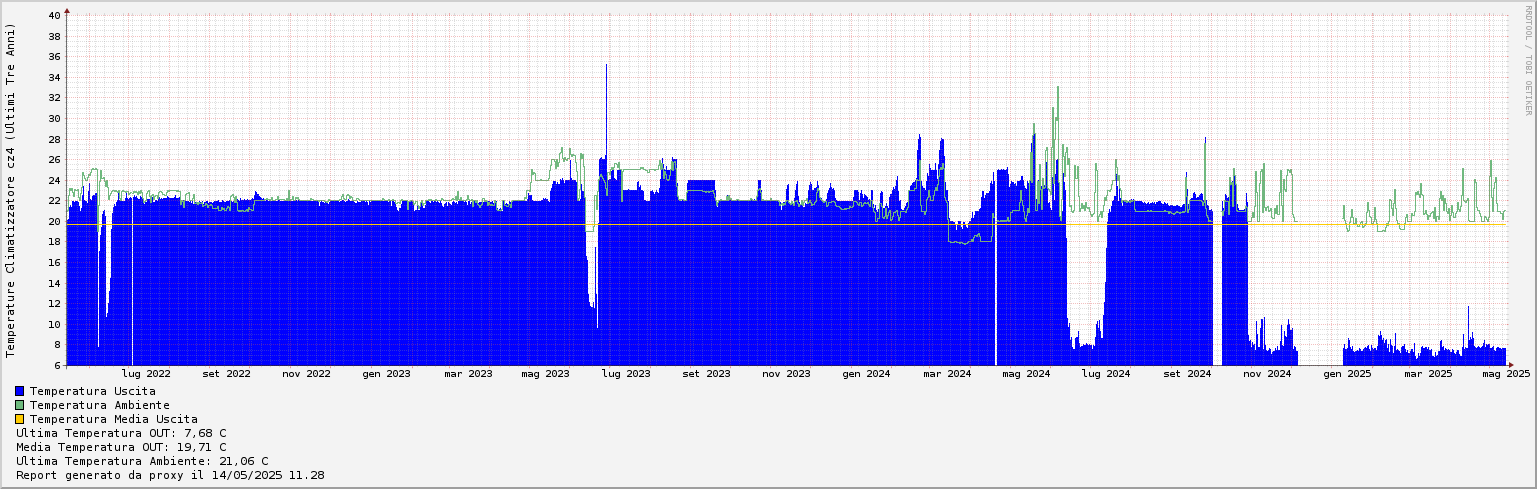This screenshot has height=489, width=1537.
Task: Click the y-axis value 20
Action: (x=54, y=222)
